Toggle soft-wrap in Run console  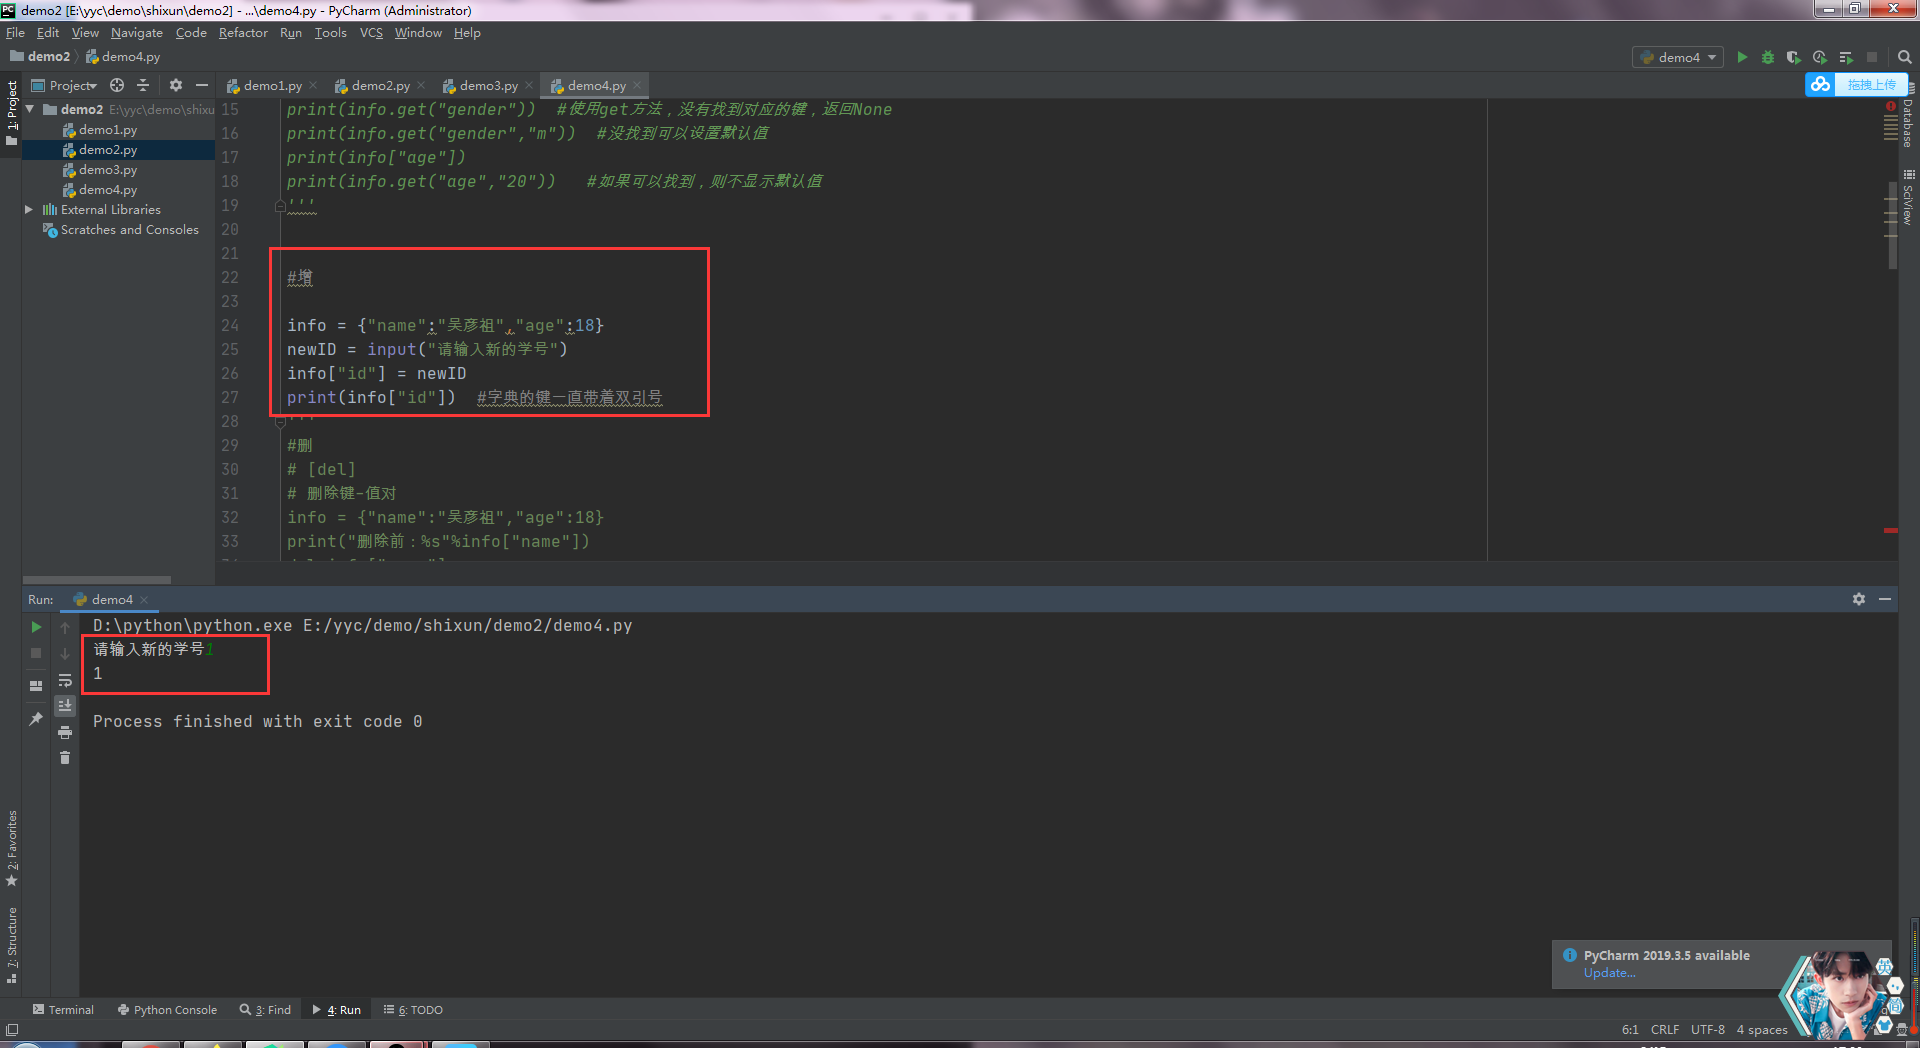(x=65, y=680)
